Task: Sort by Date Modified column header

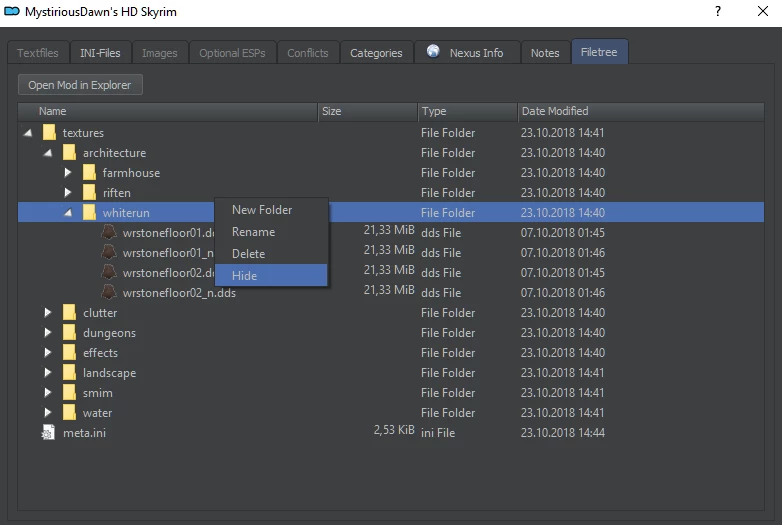Action: [640, 111]
